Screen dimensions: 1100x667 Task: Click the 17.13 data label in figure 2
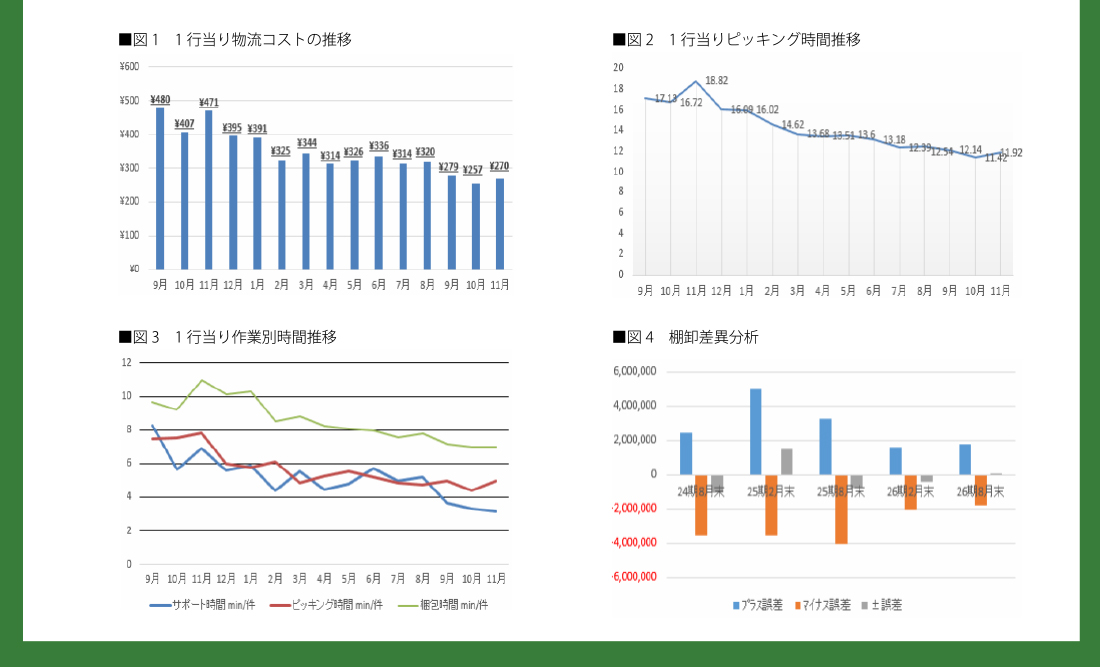coord(666,98)
